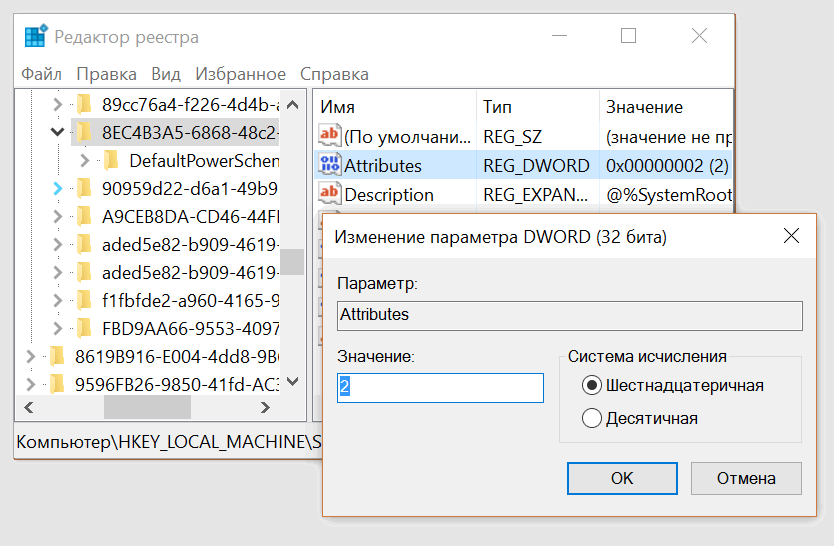Expand the 8619B916-E004 registry key

[x=31, y=354]
